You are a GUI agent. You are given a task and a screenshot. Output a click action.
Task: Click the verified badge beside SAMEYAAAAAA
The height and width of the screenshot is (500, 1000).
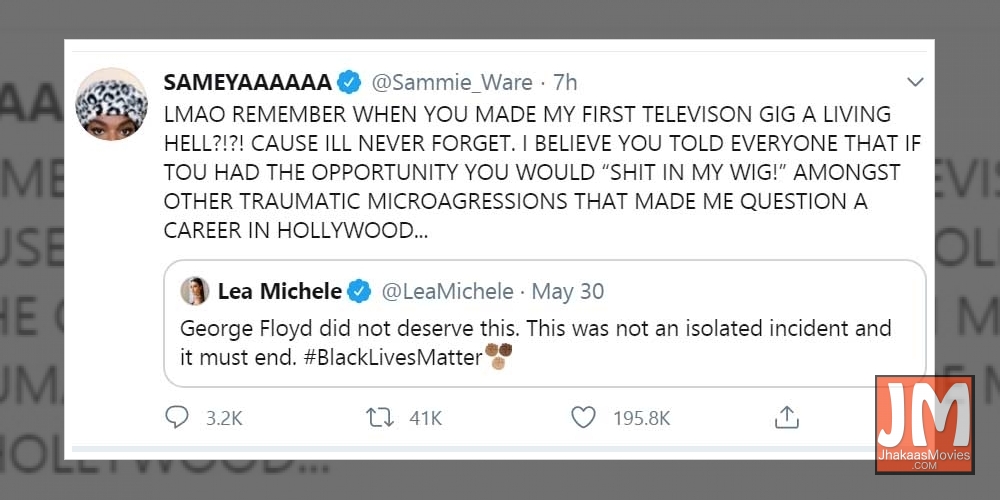coord(348,82)
